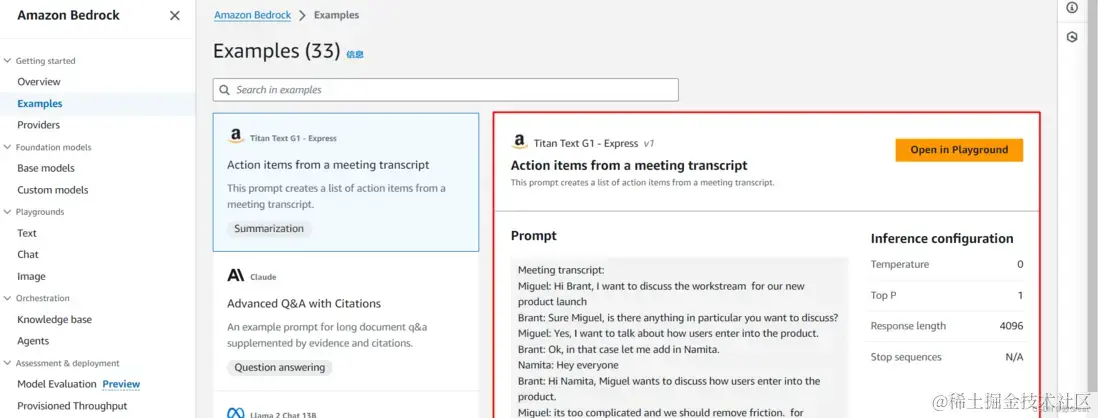Click the 'Examples' breadcrumb text
The width and height of the screenshot is (1098, 418).
click(x=337, y=15)
